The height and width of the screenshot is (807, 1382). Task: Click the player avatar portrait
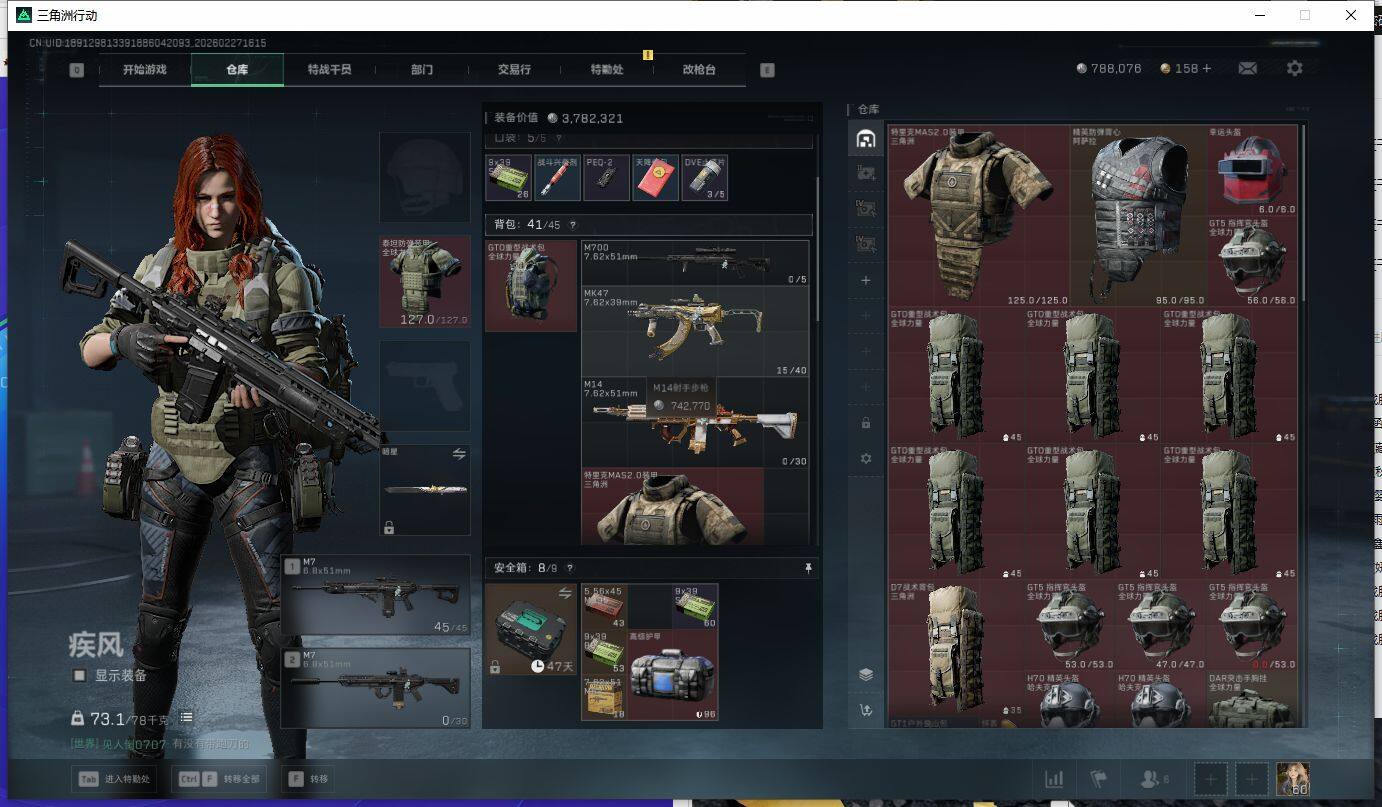[1292, 779]
